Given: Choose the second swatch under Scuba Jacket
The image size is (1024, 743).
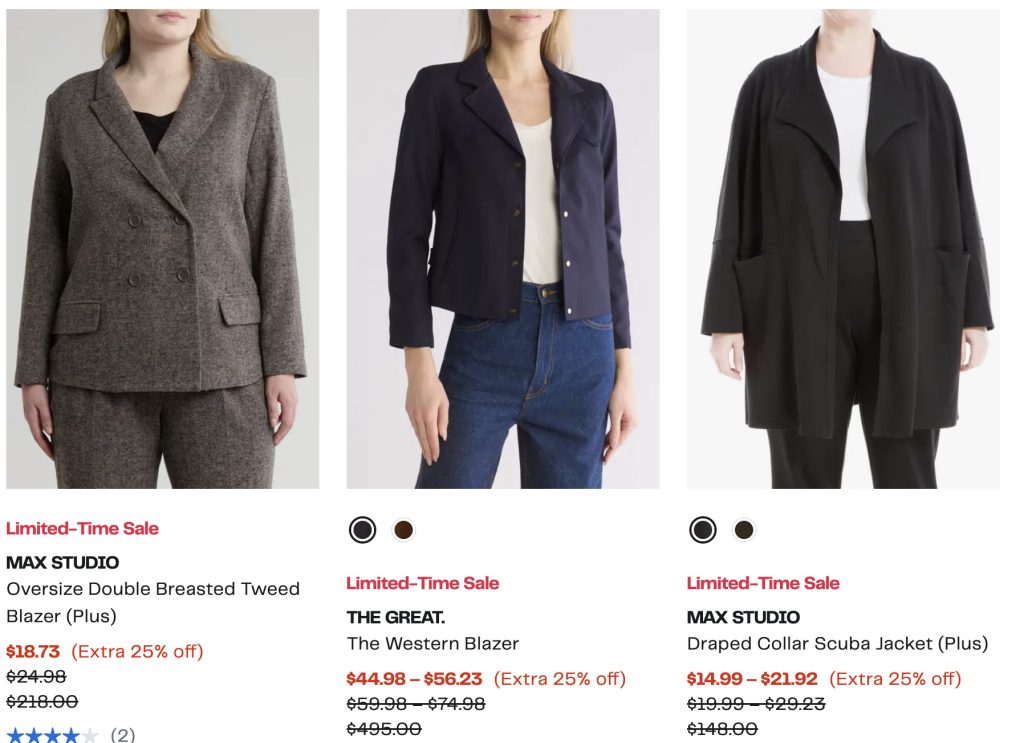Looking at the screenshot, I should [744, 529].
